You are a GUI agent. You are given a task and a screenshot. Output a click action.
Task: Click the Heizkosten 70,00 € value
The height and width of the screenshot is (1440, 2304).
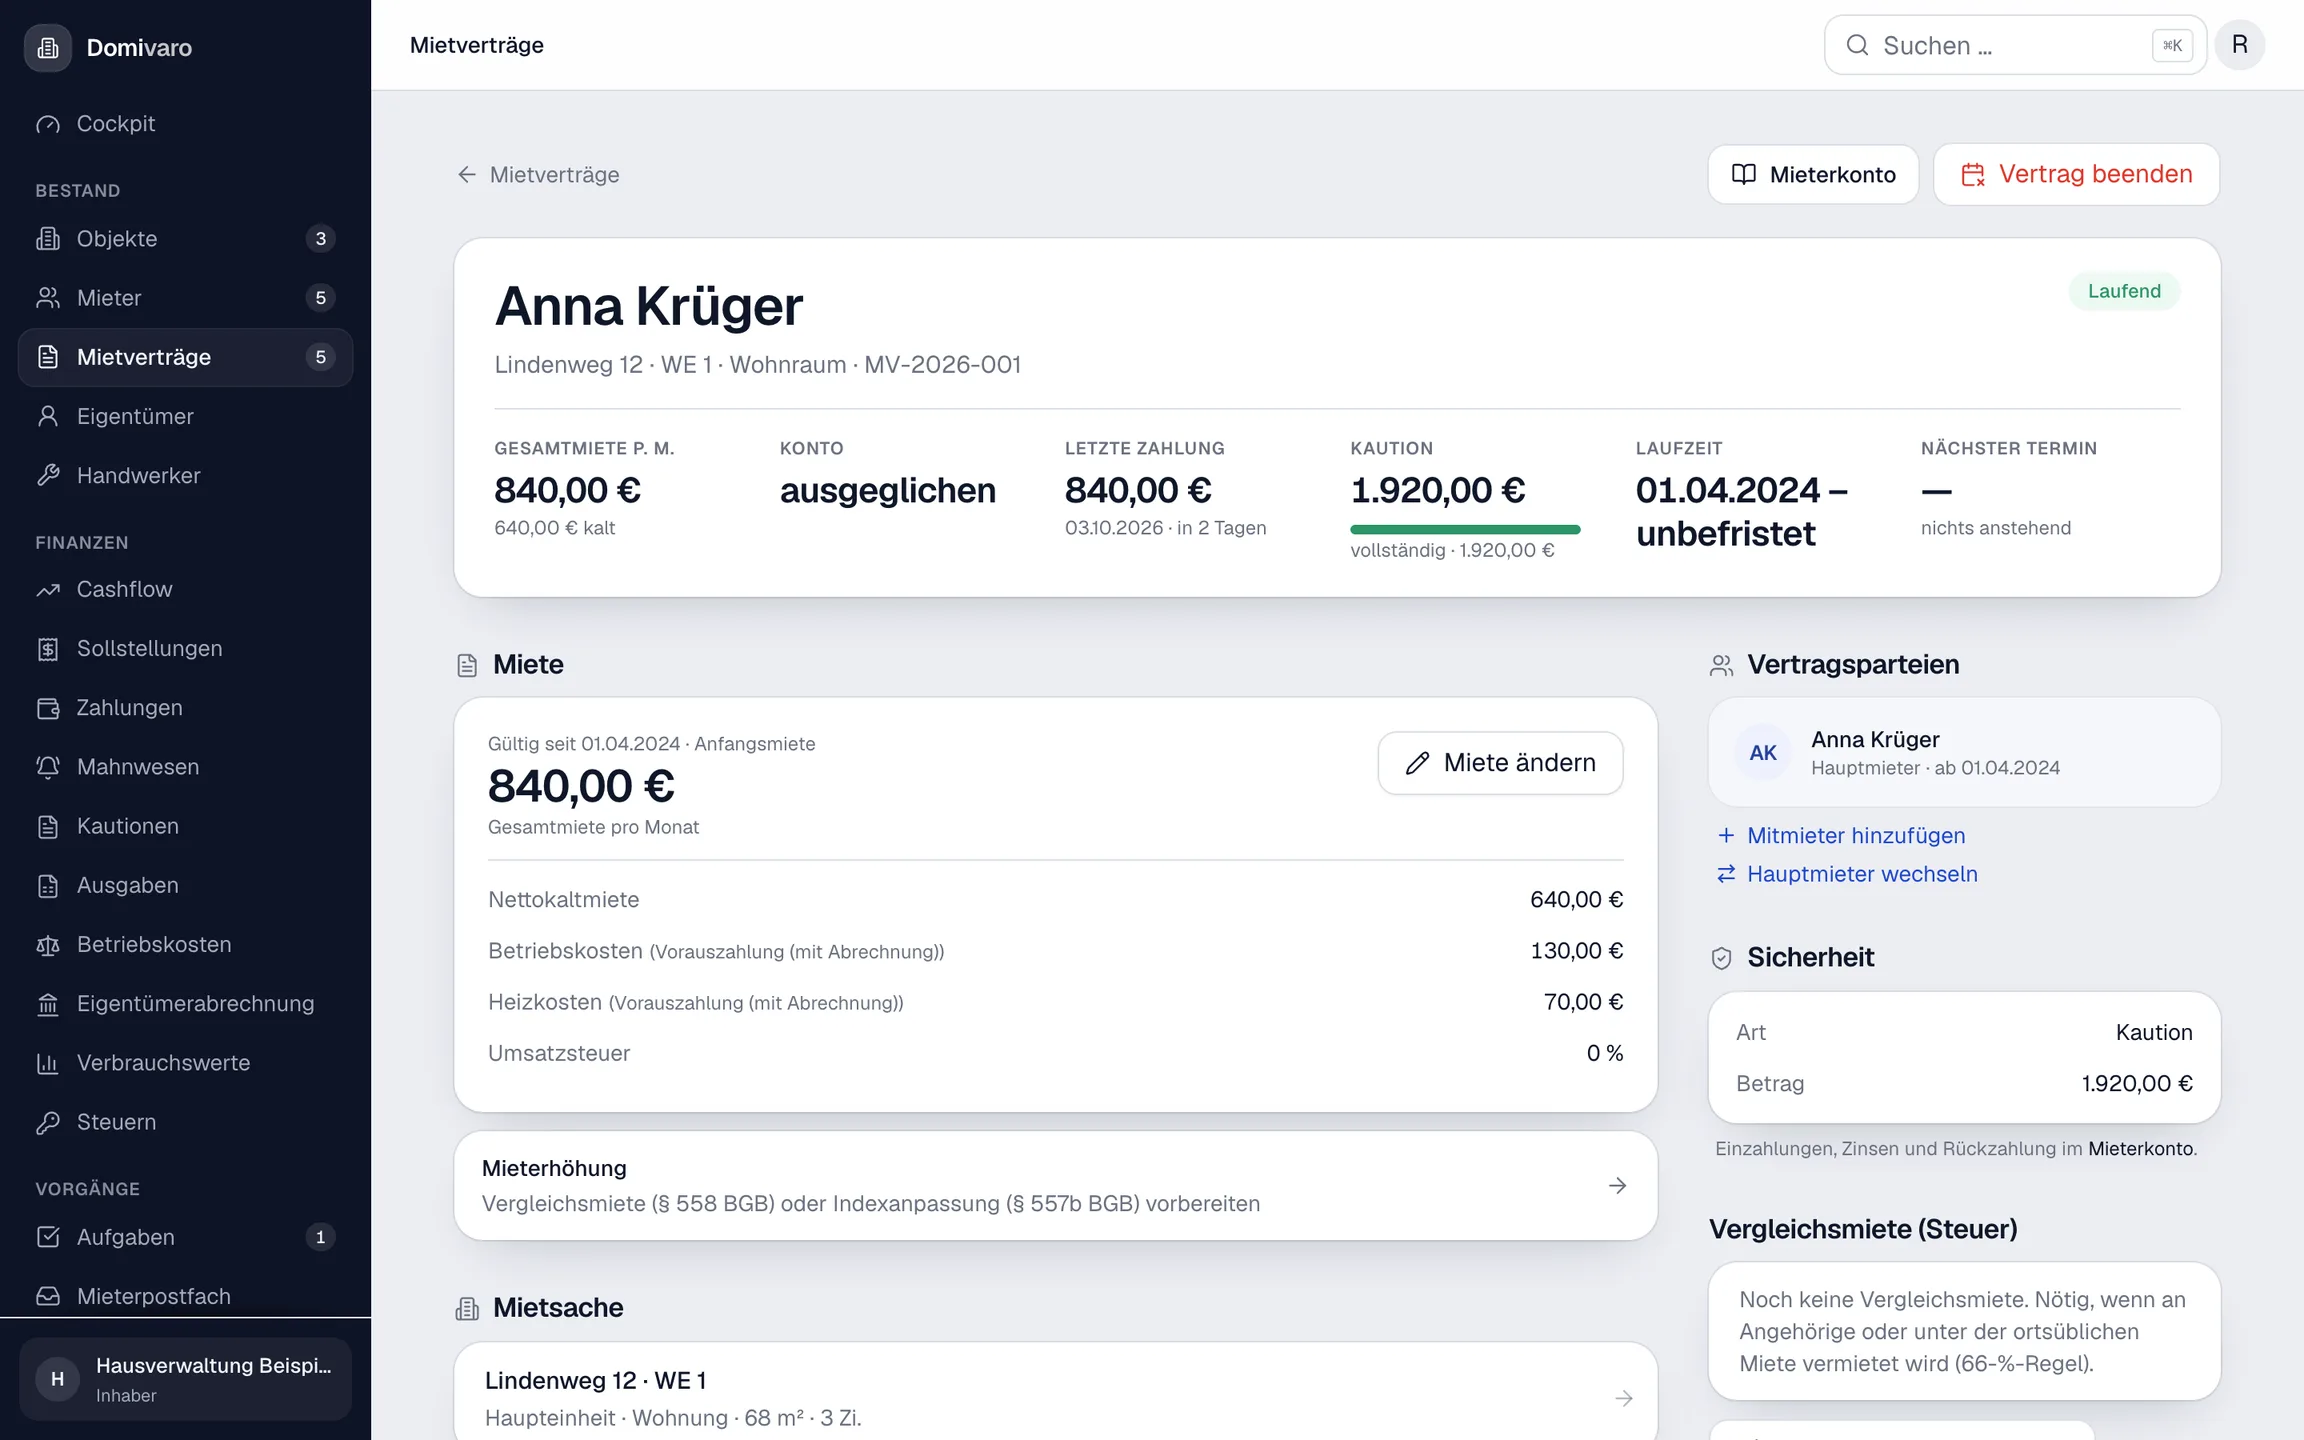(1583, 1002)
